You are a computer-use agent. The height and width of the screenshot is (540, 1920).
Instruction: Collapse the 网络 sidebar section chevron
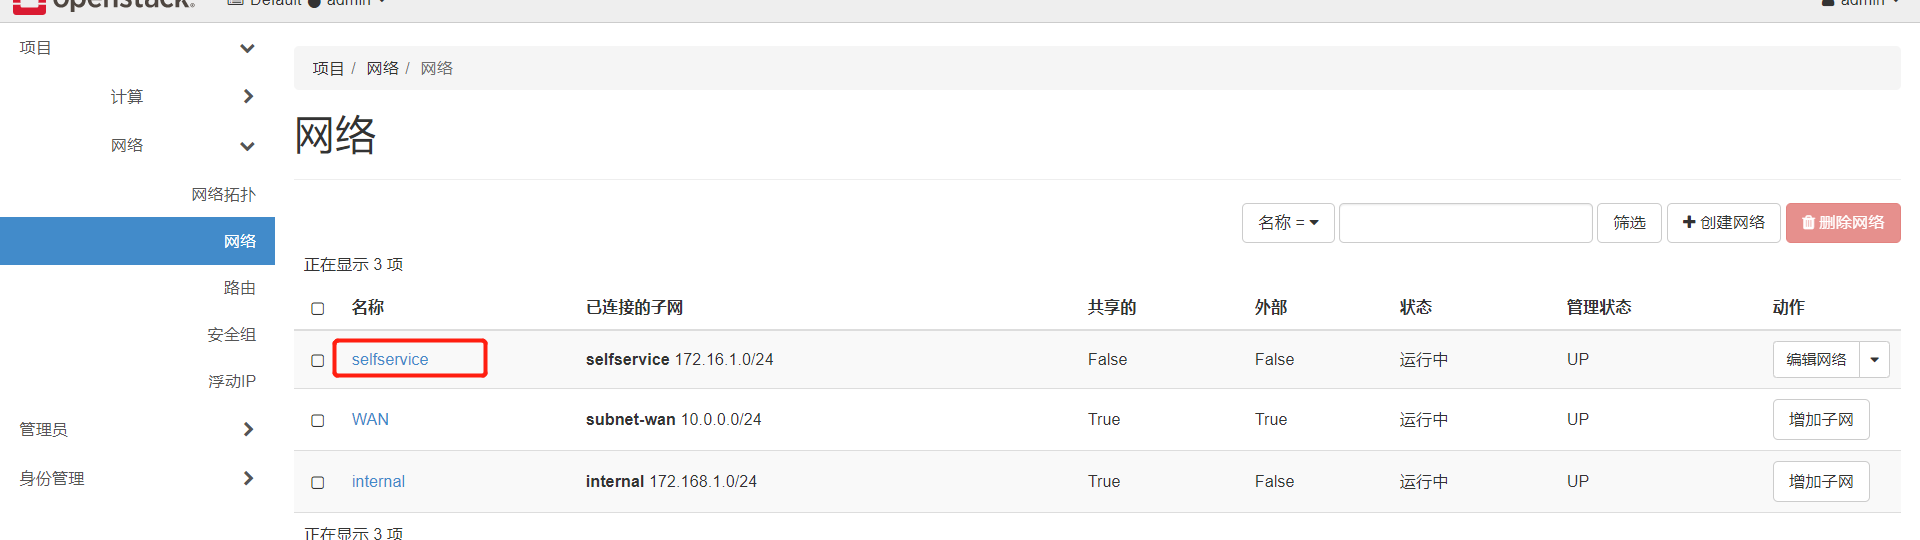[x=247, y=146]
